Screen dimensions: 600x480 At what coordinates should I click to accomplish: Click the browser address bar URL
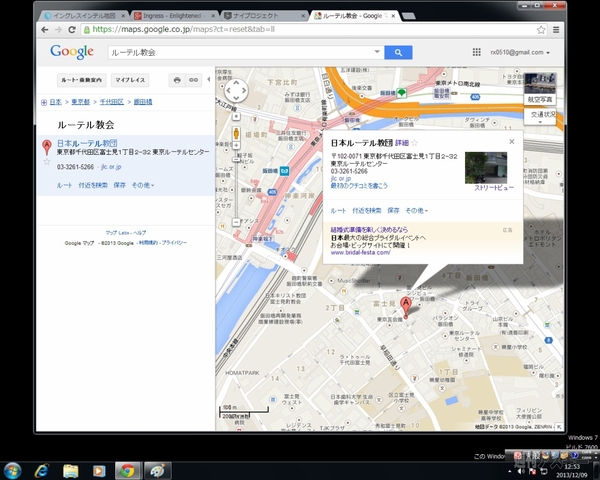(x=184, y=29)
